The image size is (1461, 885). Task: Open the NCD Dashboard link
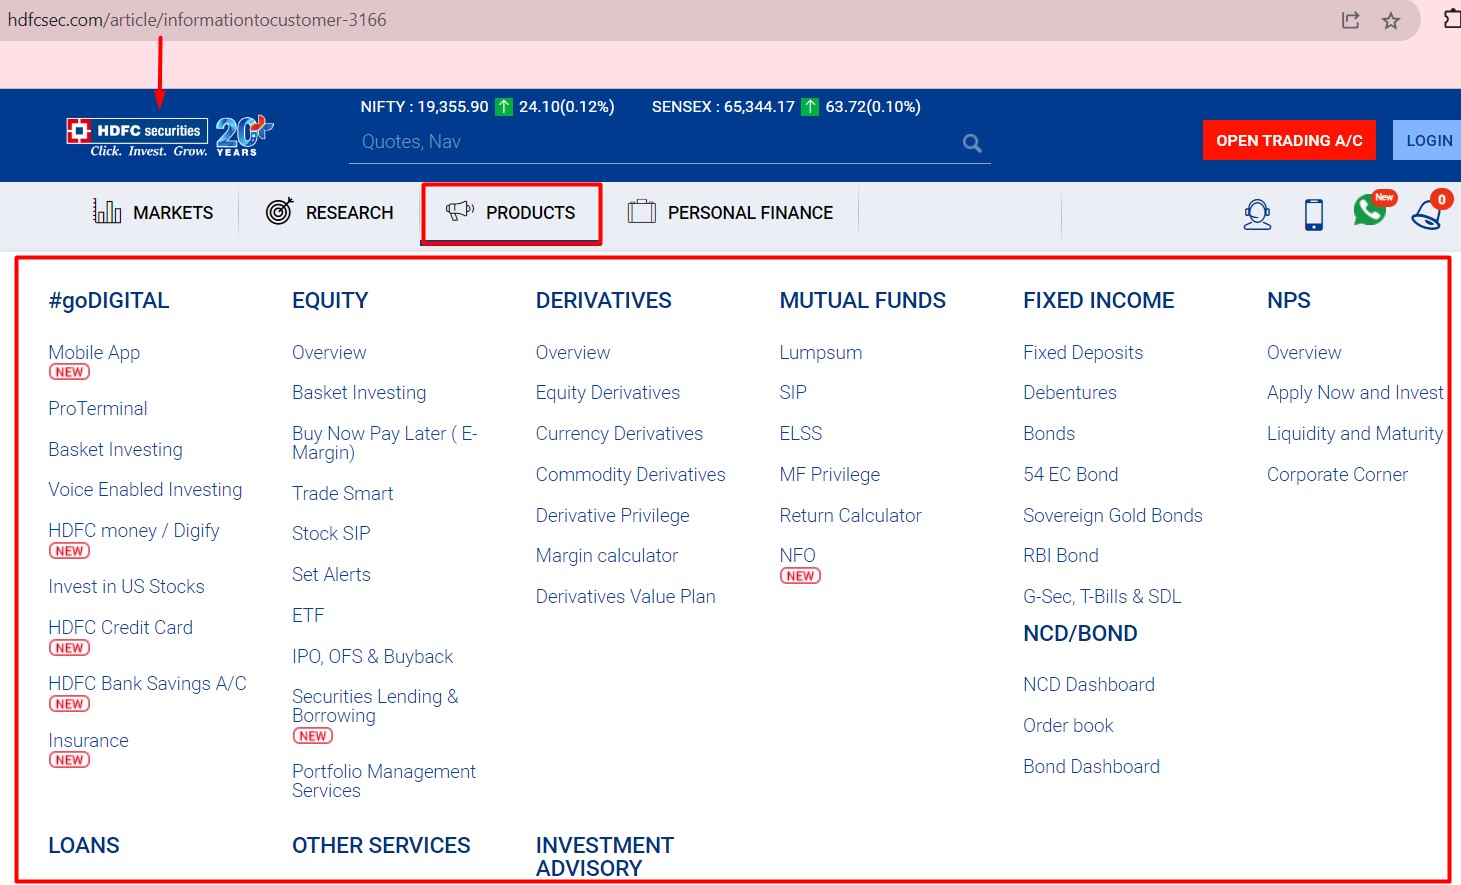pos(1088,685)
